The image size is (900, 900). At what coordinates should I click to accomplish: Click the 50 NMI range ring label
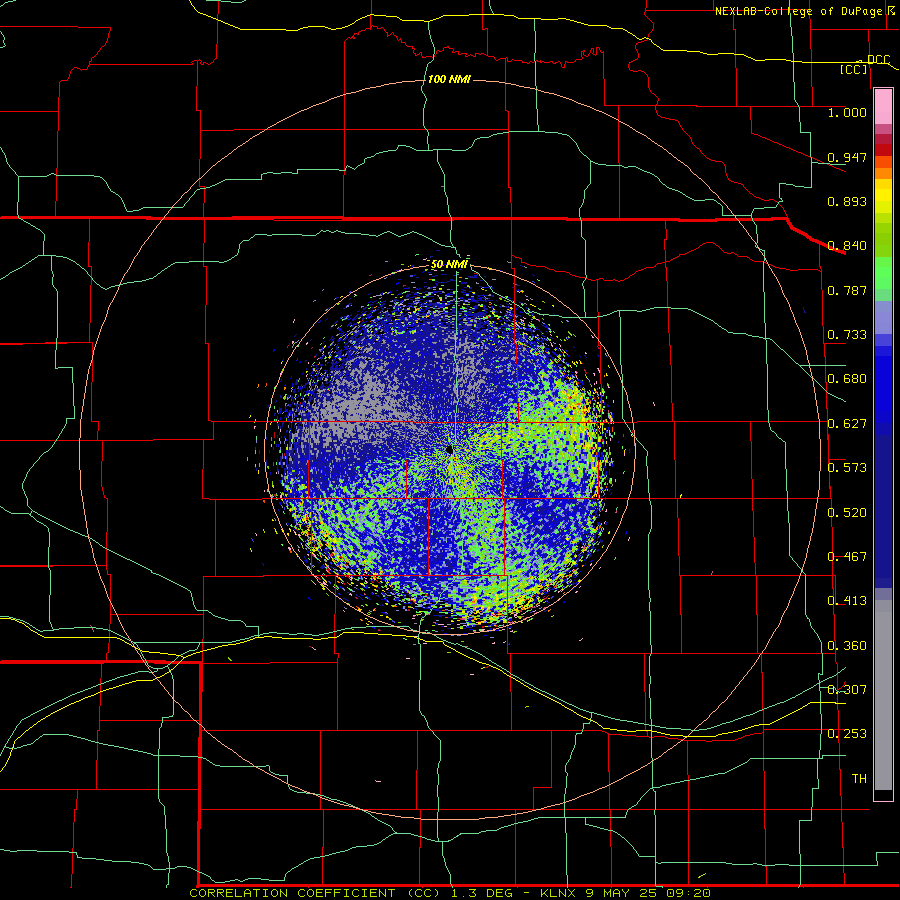tap(449, 264)
